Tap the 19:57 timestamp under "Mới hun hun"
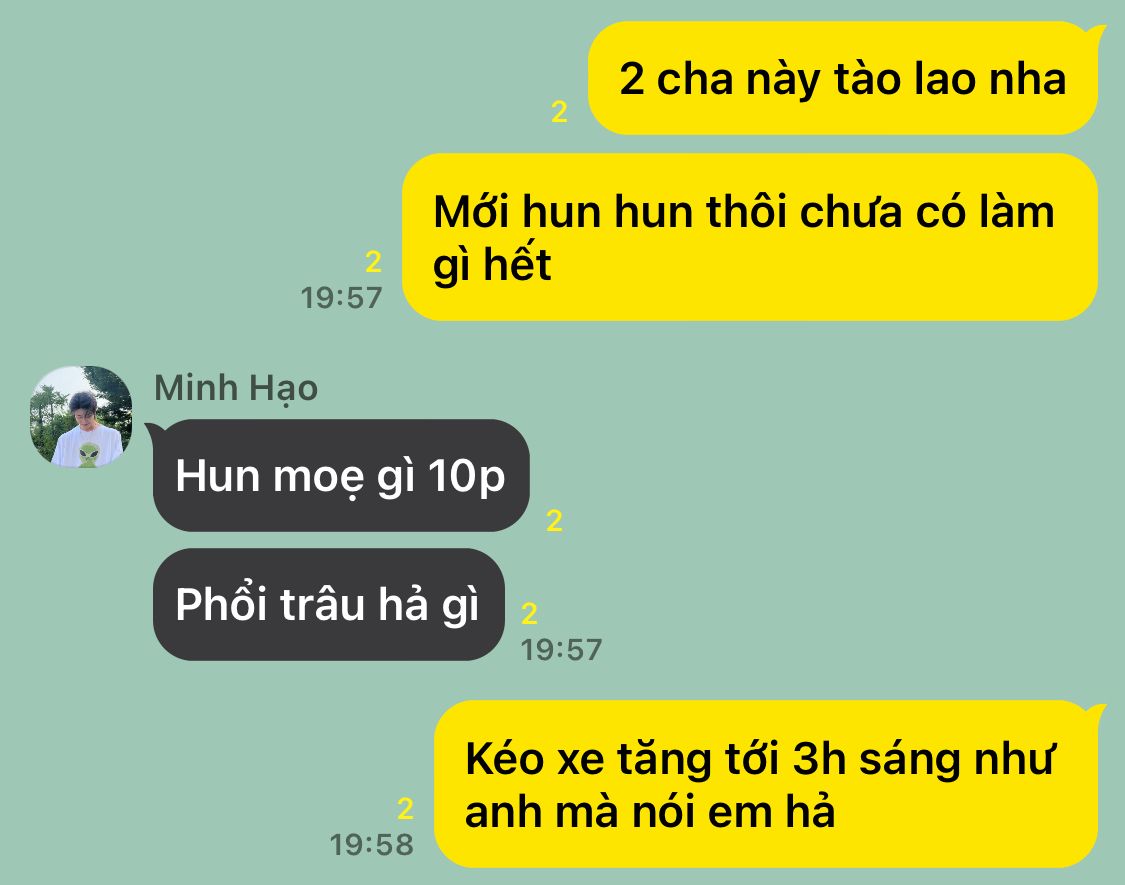Screen dimensions: 1125x885 (x=342, y=298)
